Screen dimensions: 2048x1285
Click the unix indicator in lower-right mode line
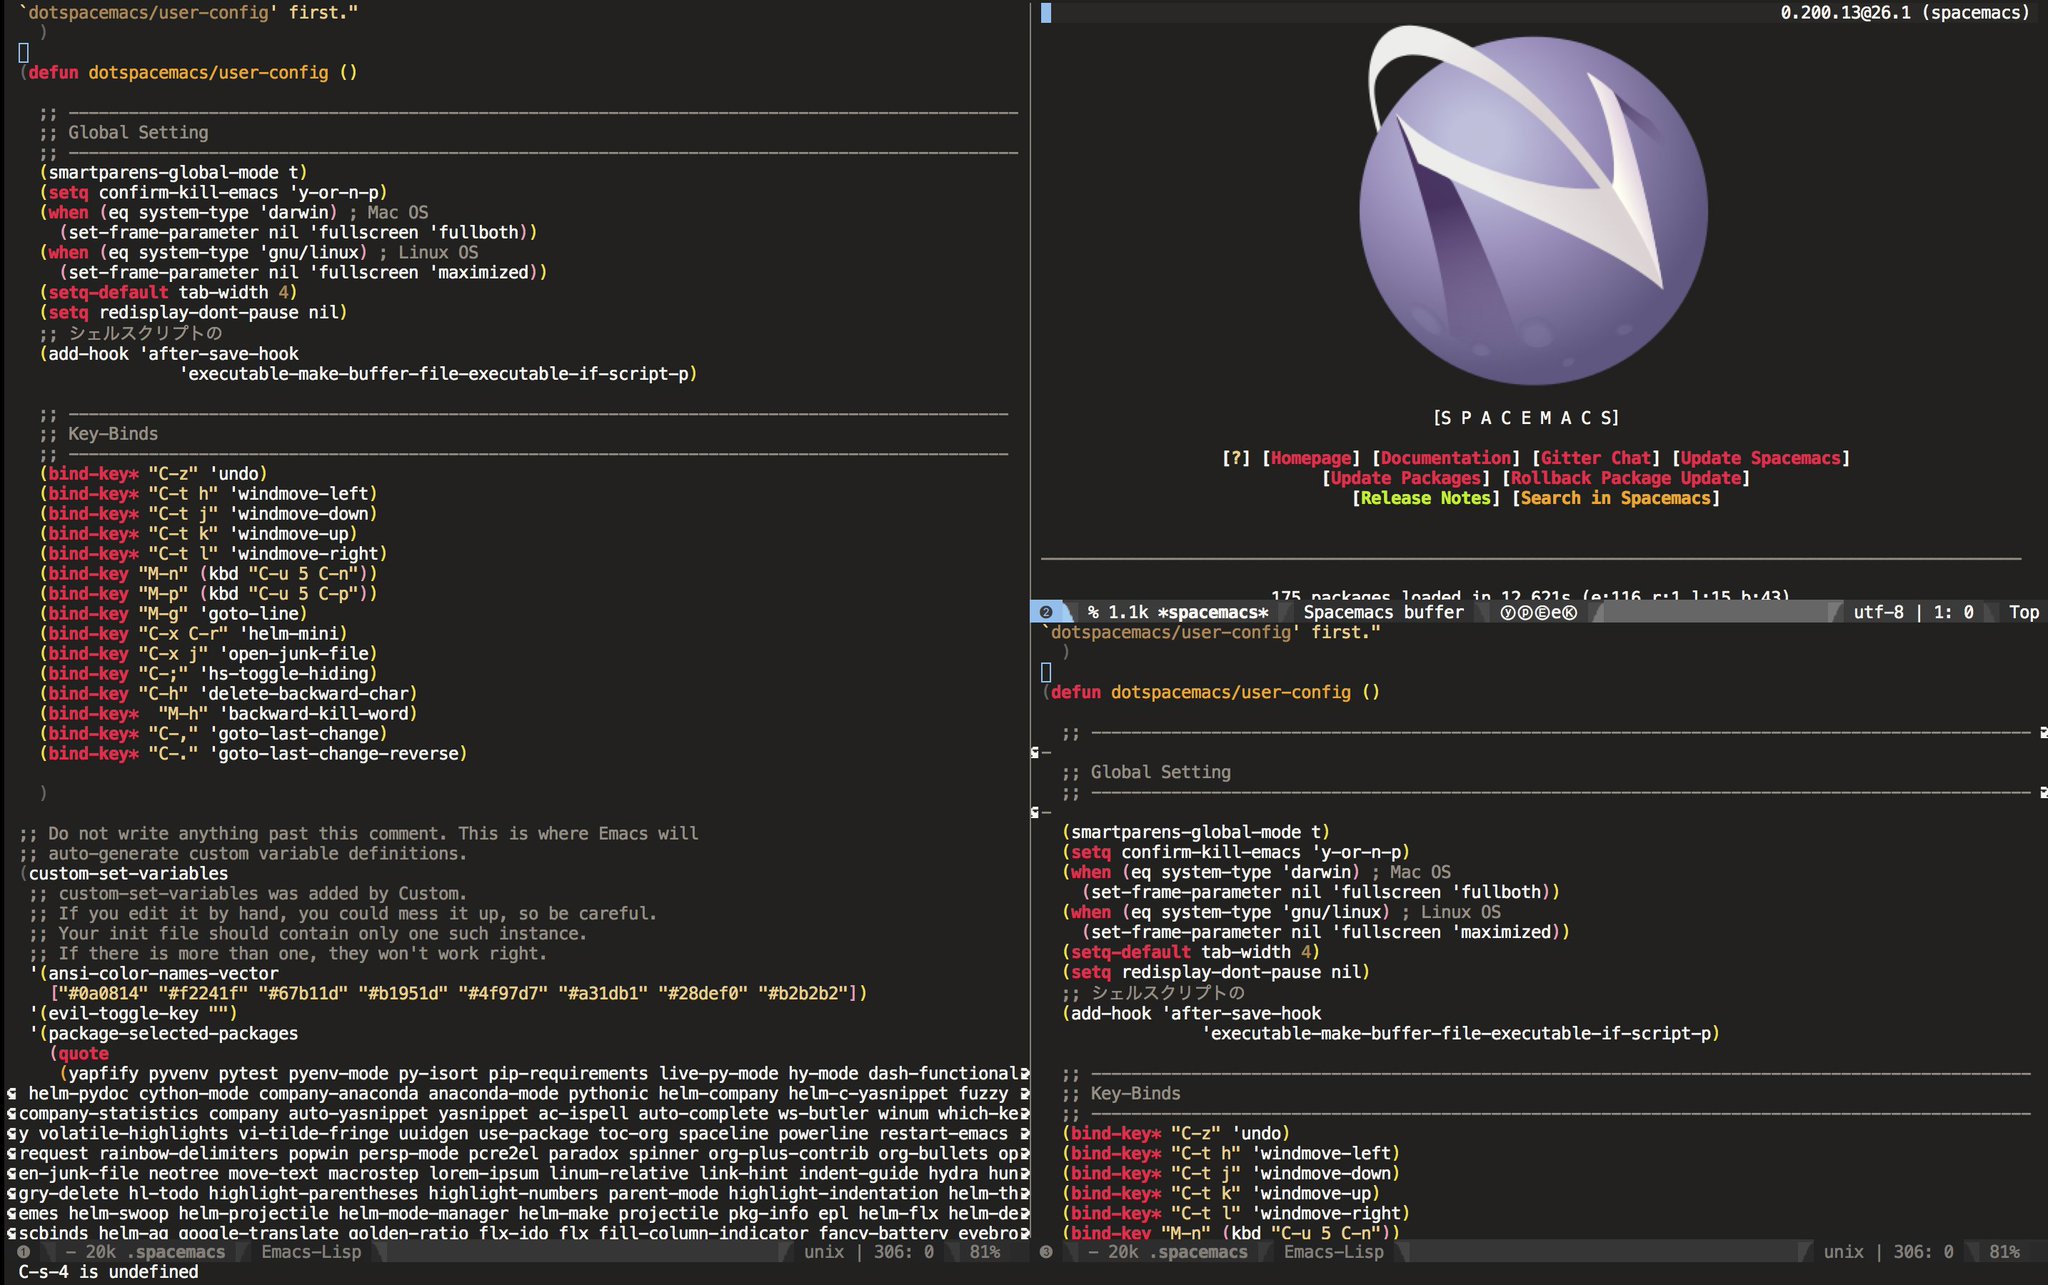click(x=1843, y=1252)
